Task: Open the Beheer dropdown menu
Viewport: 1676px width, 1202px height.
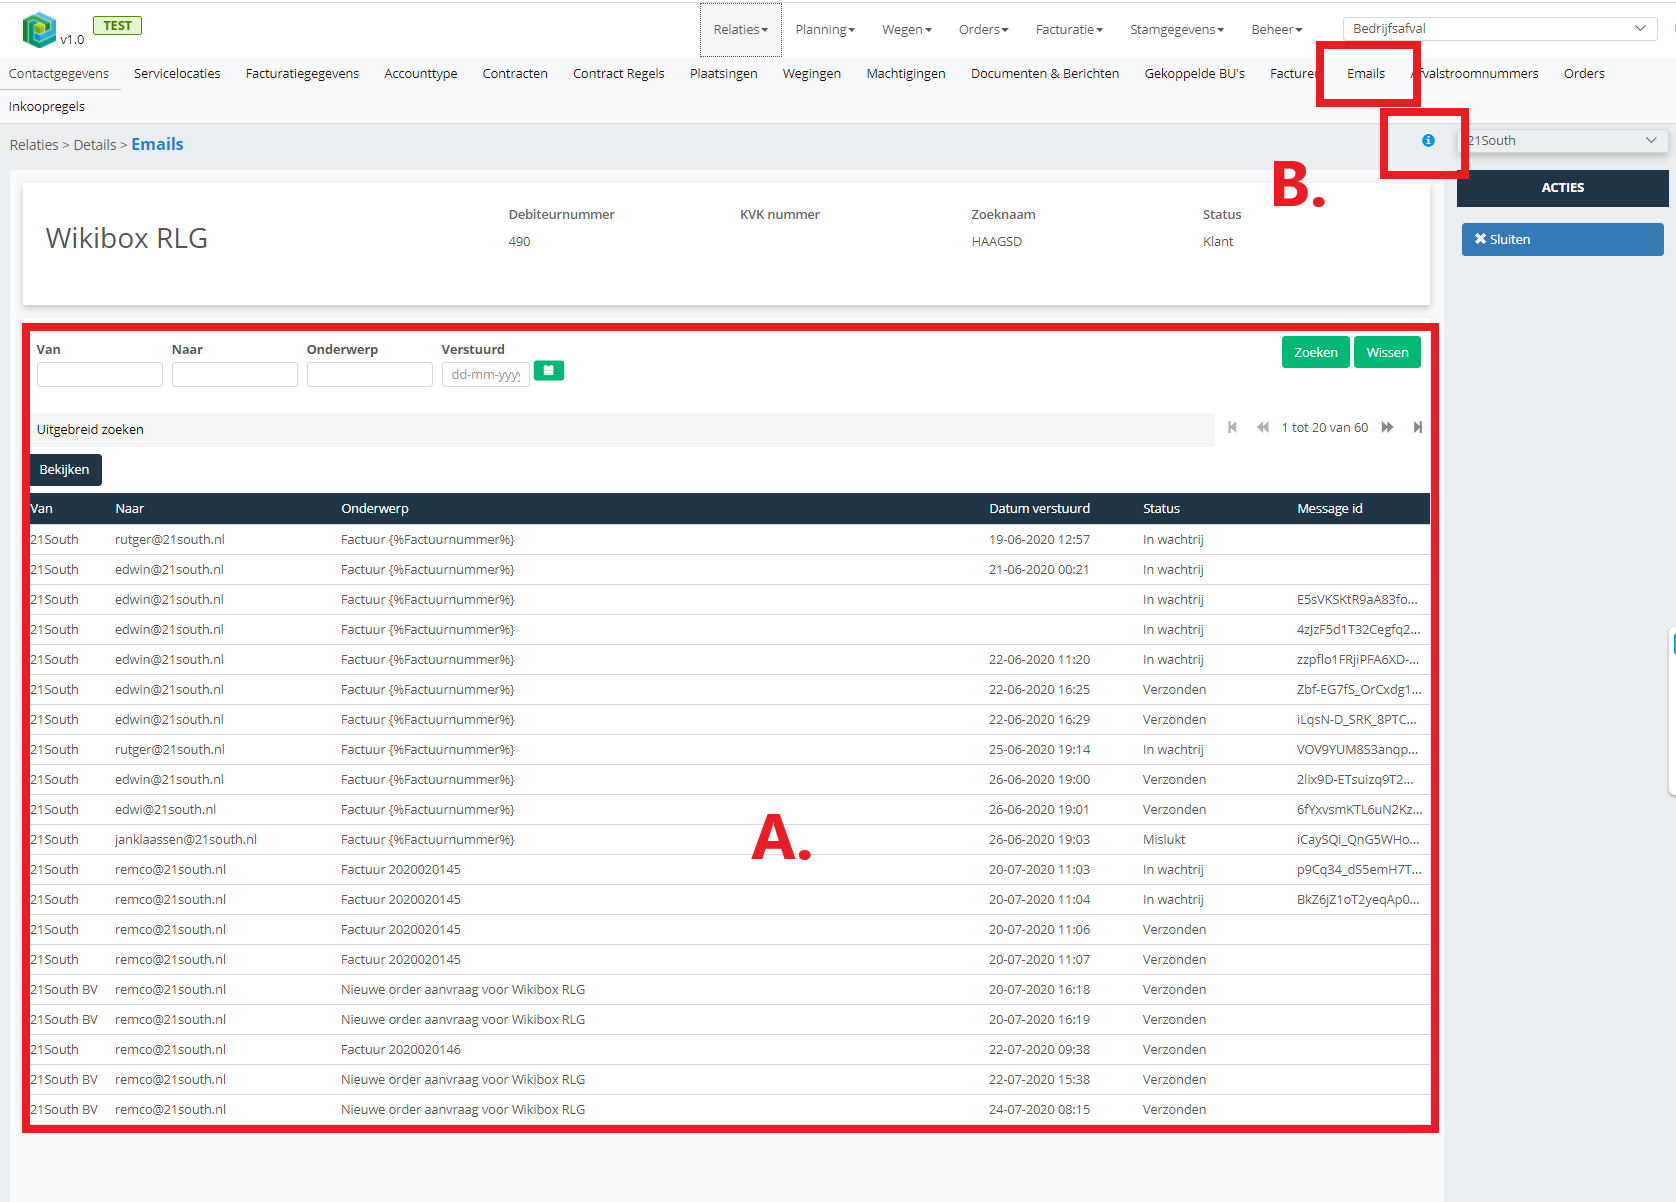Action: coord(1277,30)
